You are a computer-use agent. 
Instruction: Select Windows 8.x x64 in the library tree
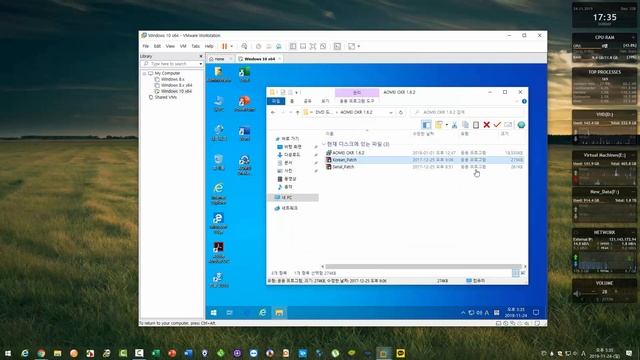(176, 85)
